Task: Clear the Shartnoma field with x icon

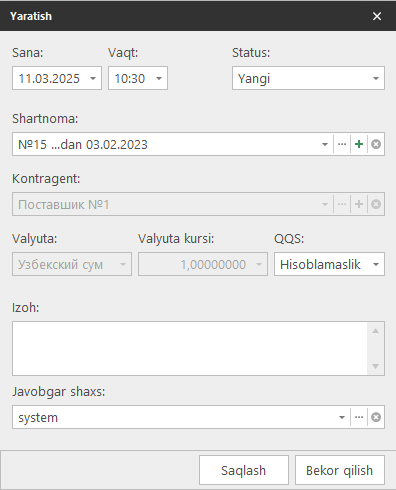Action: [376, 144]
